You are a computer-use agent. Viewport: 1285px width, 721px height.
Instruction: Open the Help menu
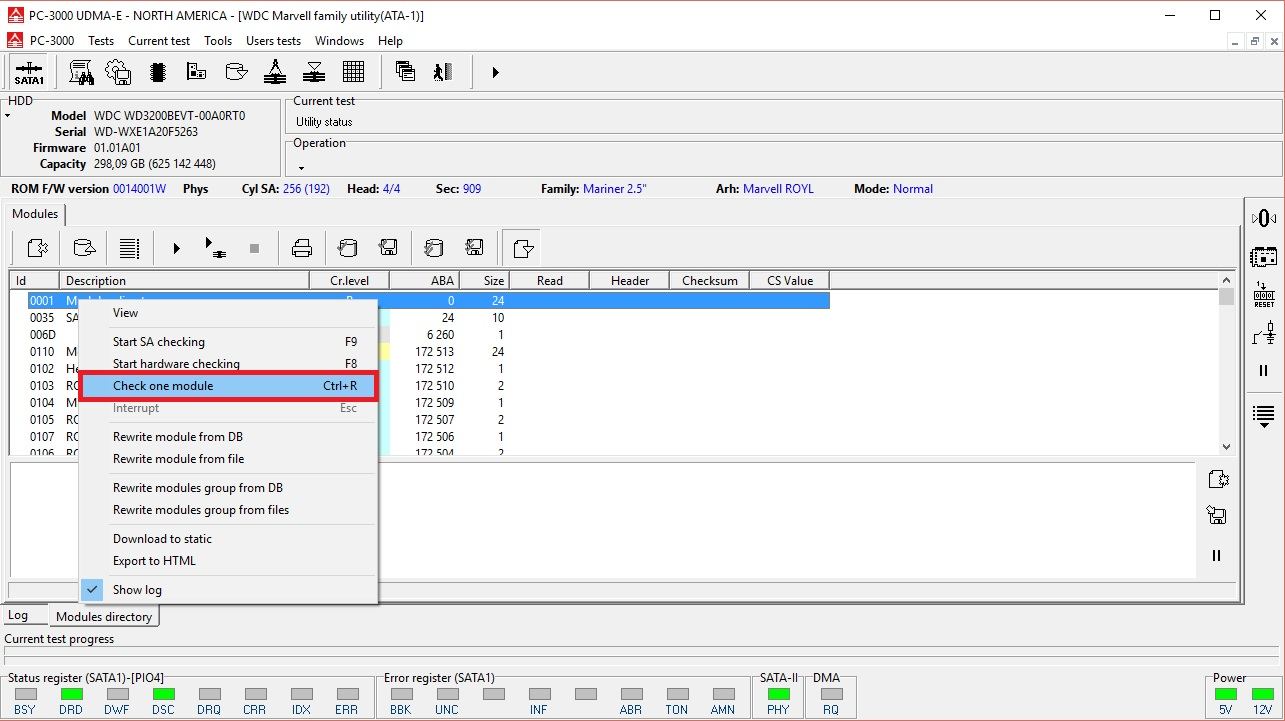coord(390,41)
